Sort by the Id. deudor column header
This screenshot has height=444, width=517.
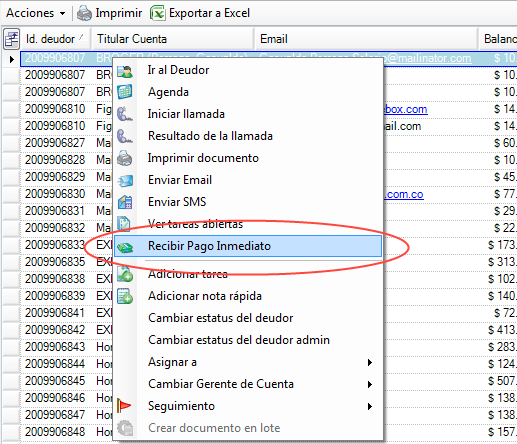point(55,39)
